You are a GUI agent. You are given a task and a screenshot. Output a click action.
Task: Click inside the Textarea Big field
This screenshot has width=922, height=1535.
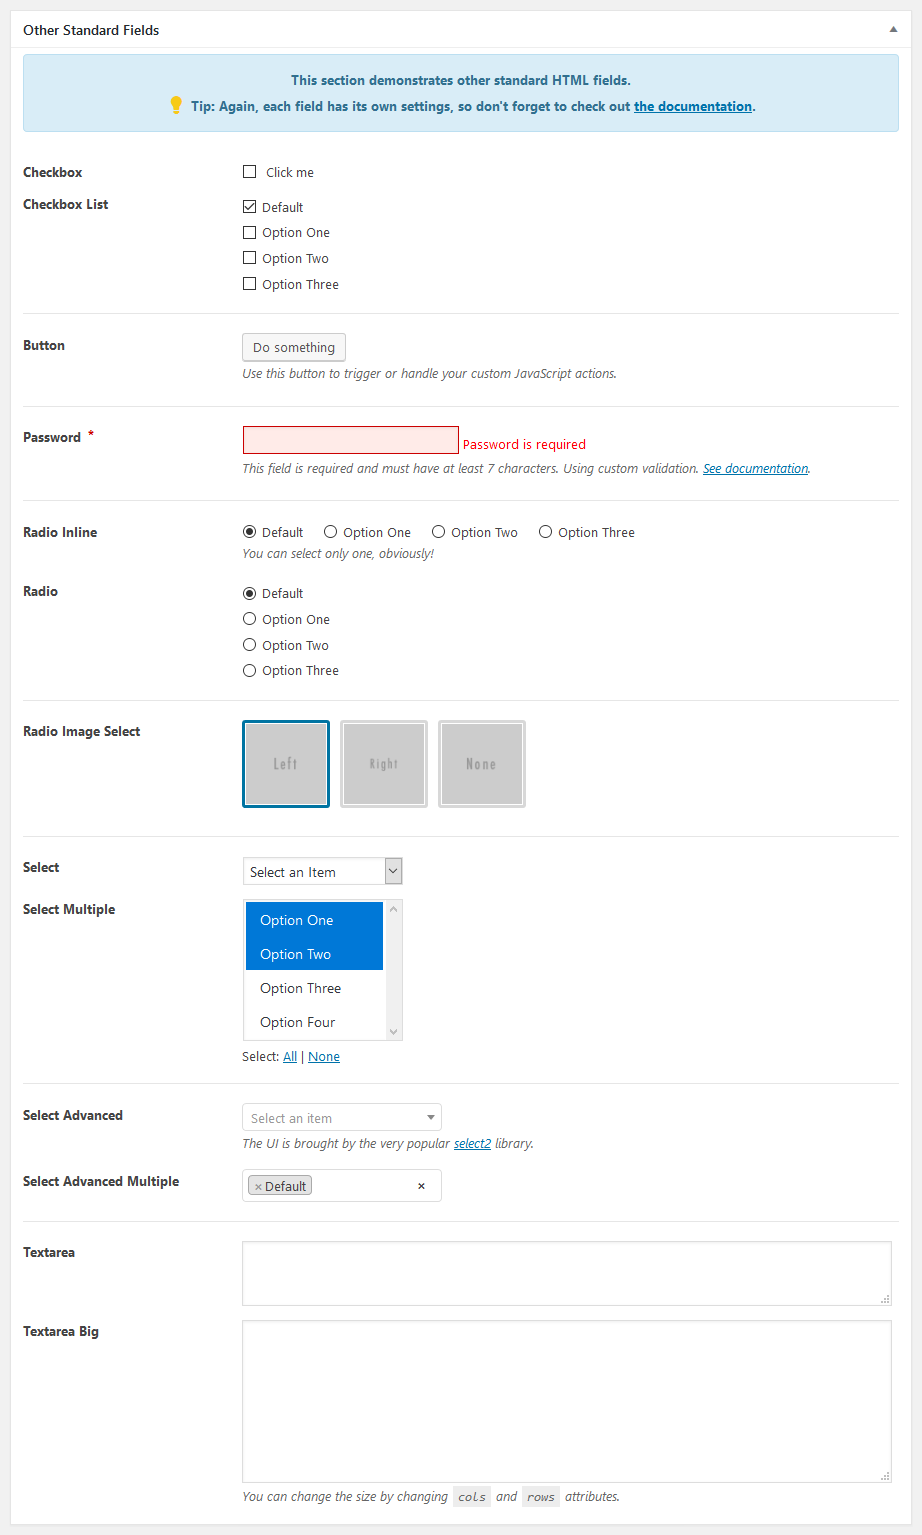click(566, 1401)
